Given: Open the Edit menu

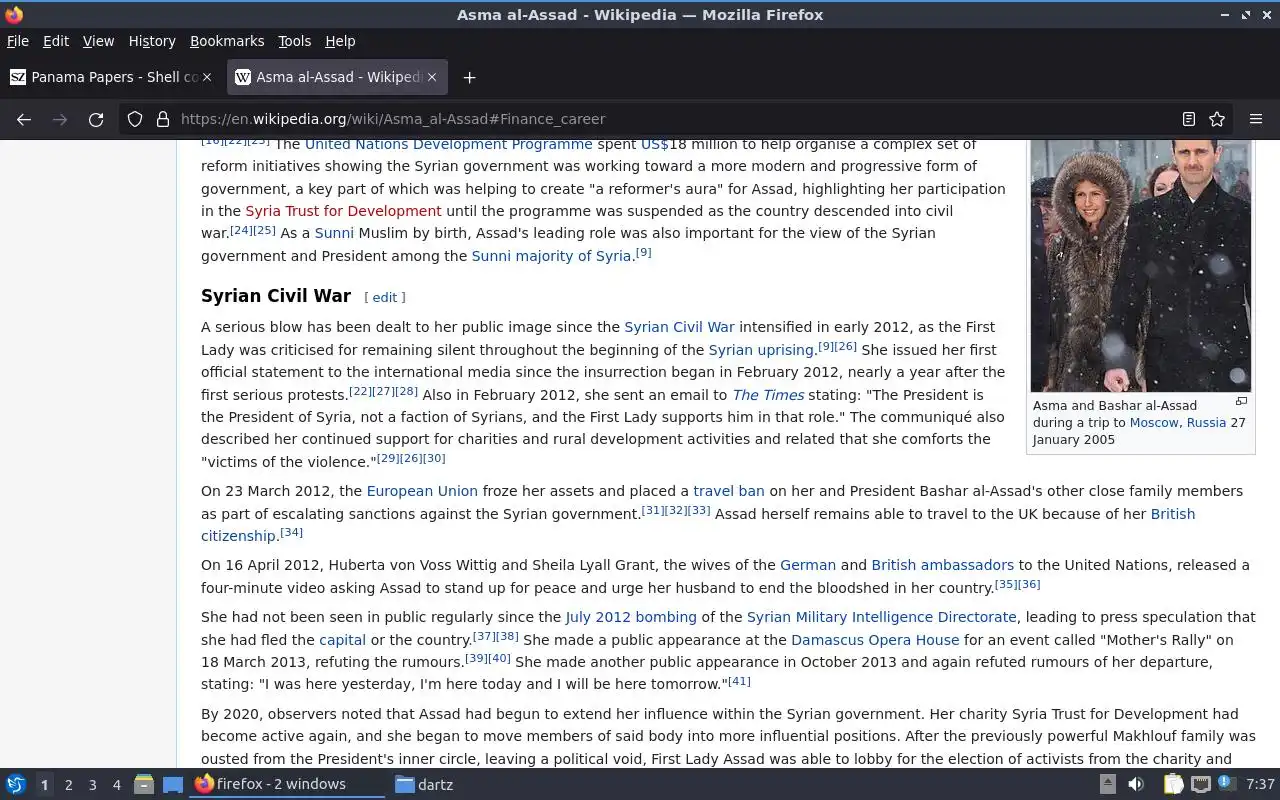Looking at the screenshot, I should point(56,41).
